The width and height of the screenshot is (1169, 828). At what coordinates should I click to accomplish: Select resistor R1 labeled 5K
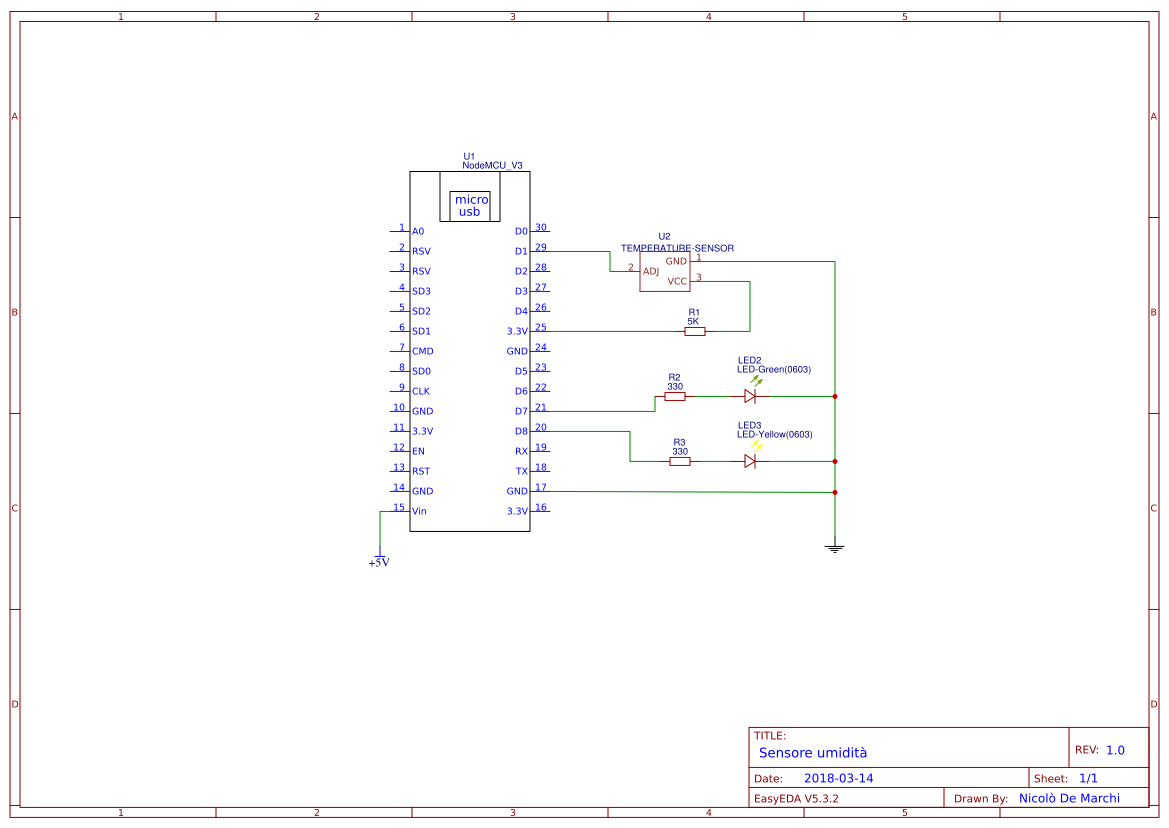pyautogui.click(x=694, y=330)
